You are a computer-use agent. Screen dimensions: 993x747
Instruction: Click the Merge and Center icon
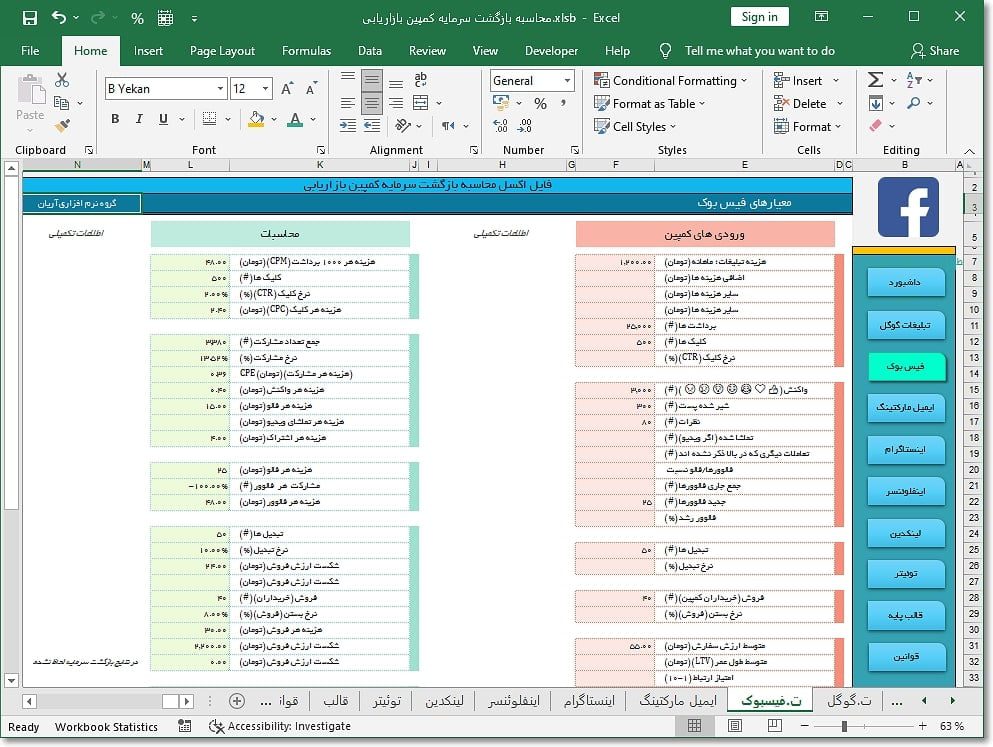pos(420,103)
